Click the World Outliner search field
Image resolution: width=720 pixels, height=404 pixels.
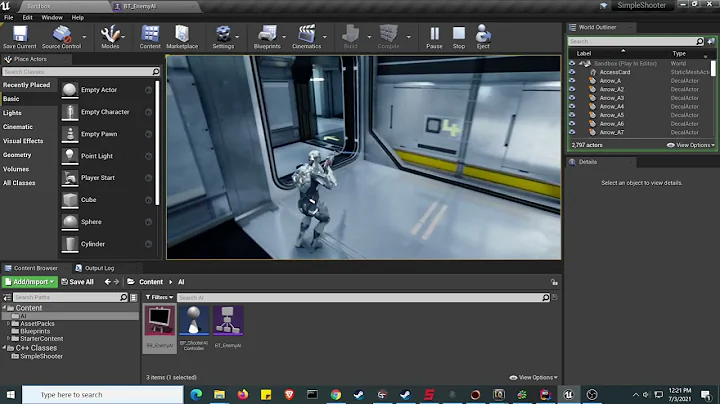(636, 41)
